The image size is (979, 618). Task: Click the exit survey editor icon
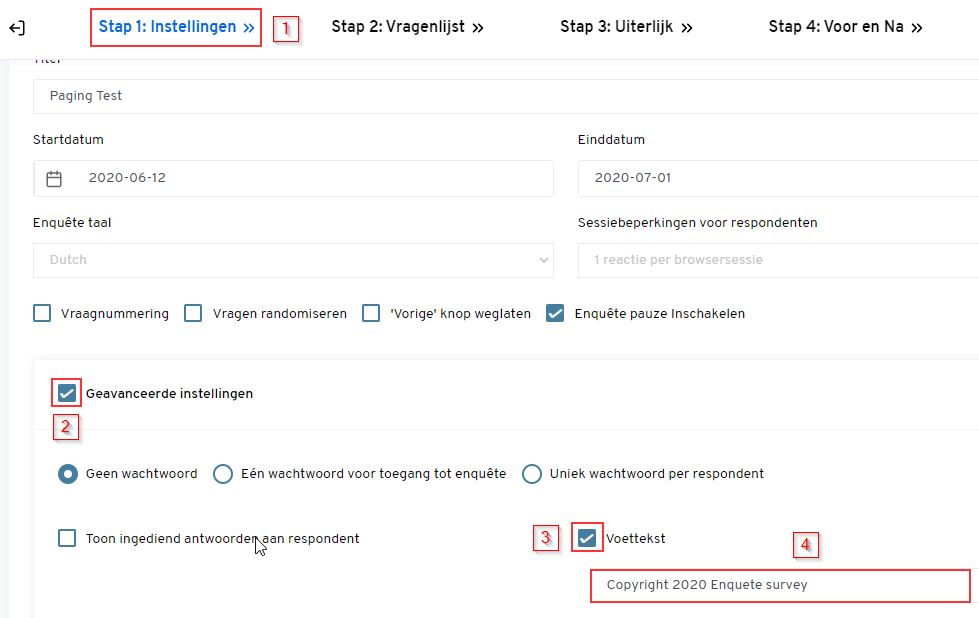pos(16,27)
